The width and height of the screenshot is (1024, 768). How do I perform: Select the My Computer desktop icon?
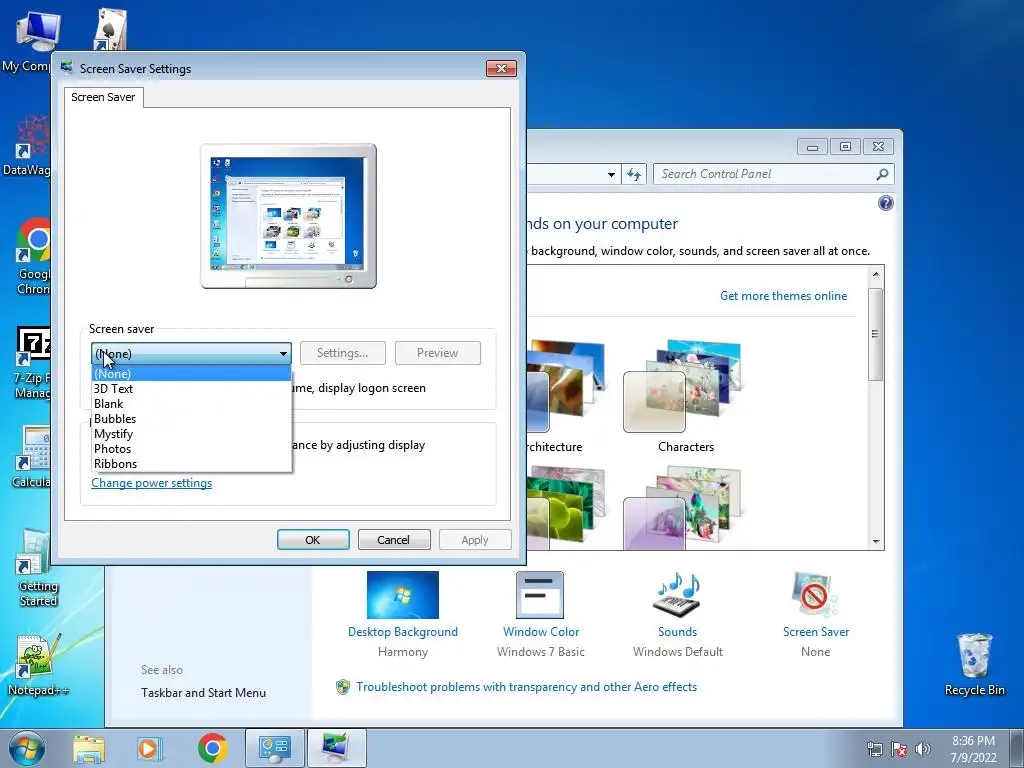pyautogui.click(x=27, y=40)
